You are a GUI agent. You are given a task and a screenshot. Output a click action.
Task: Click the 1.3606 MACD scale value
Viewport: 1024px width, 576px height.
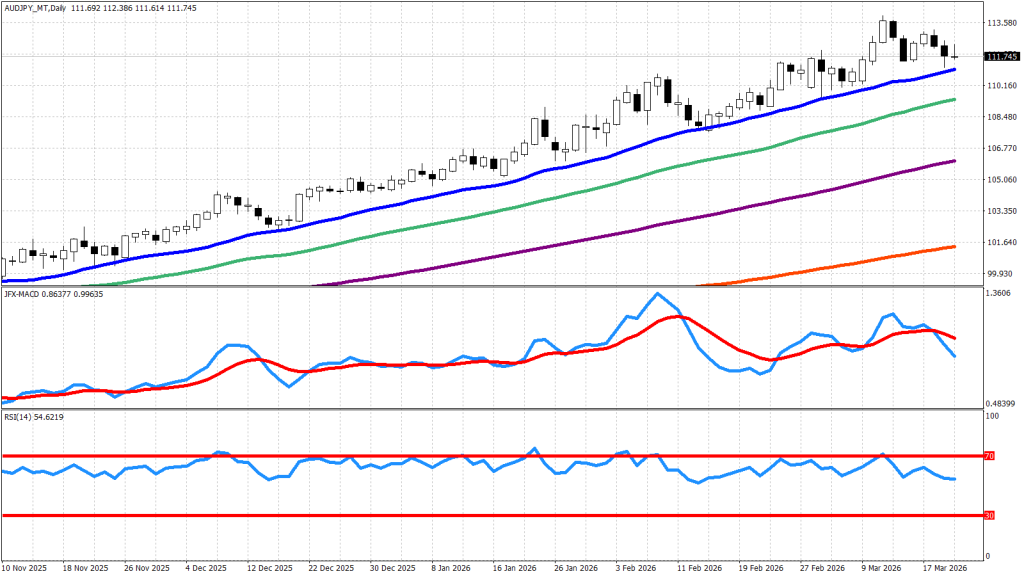coord(999,293)
